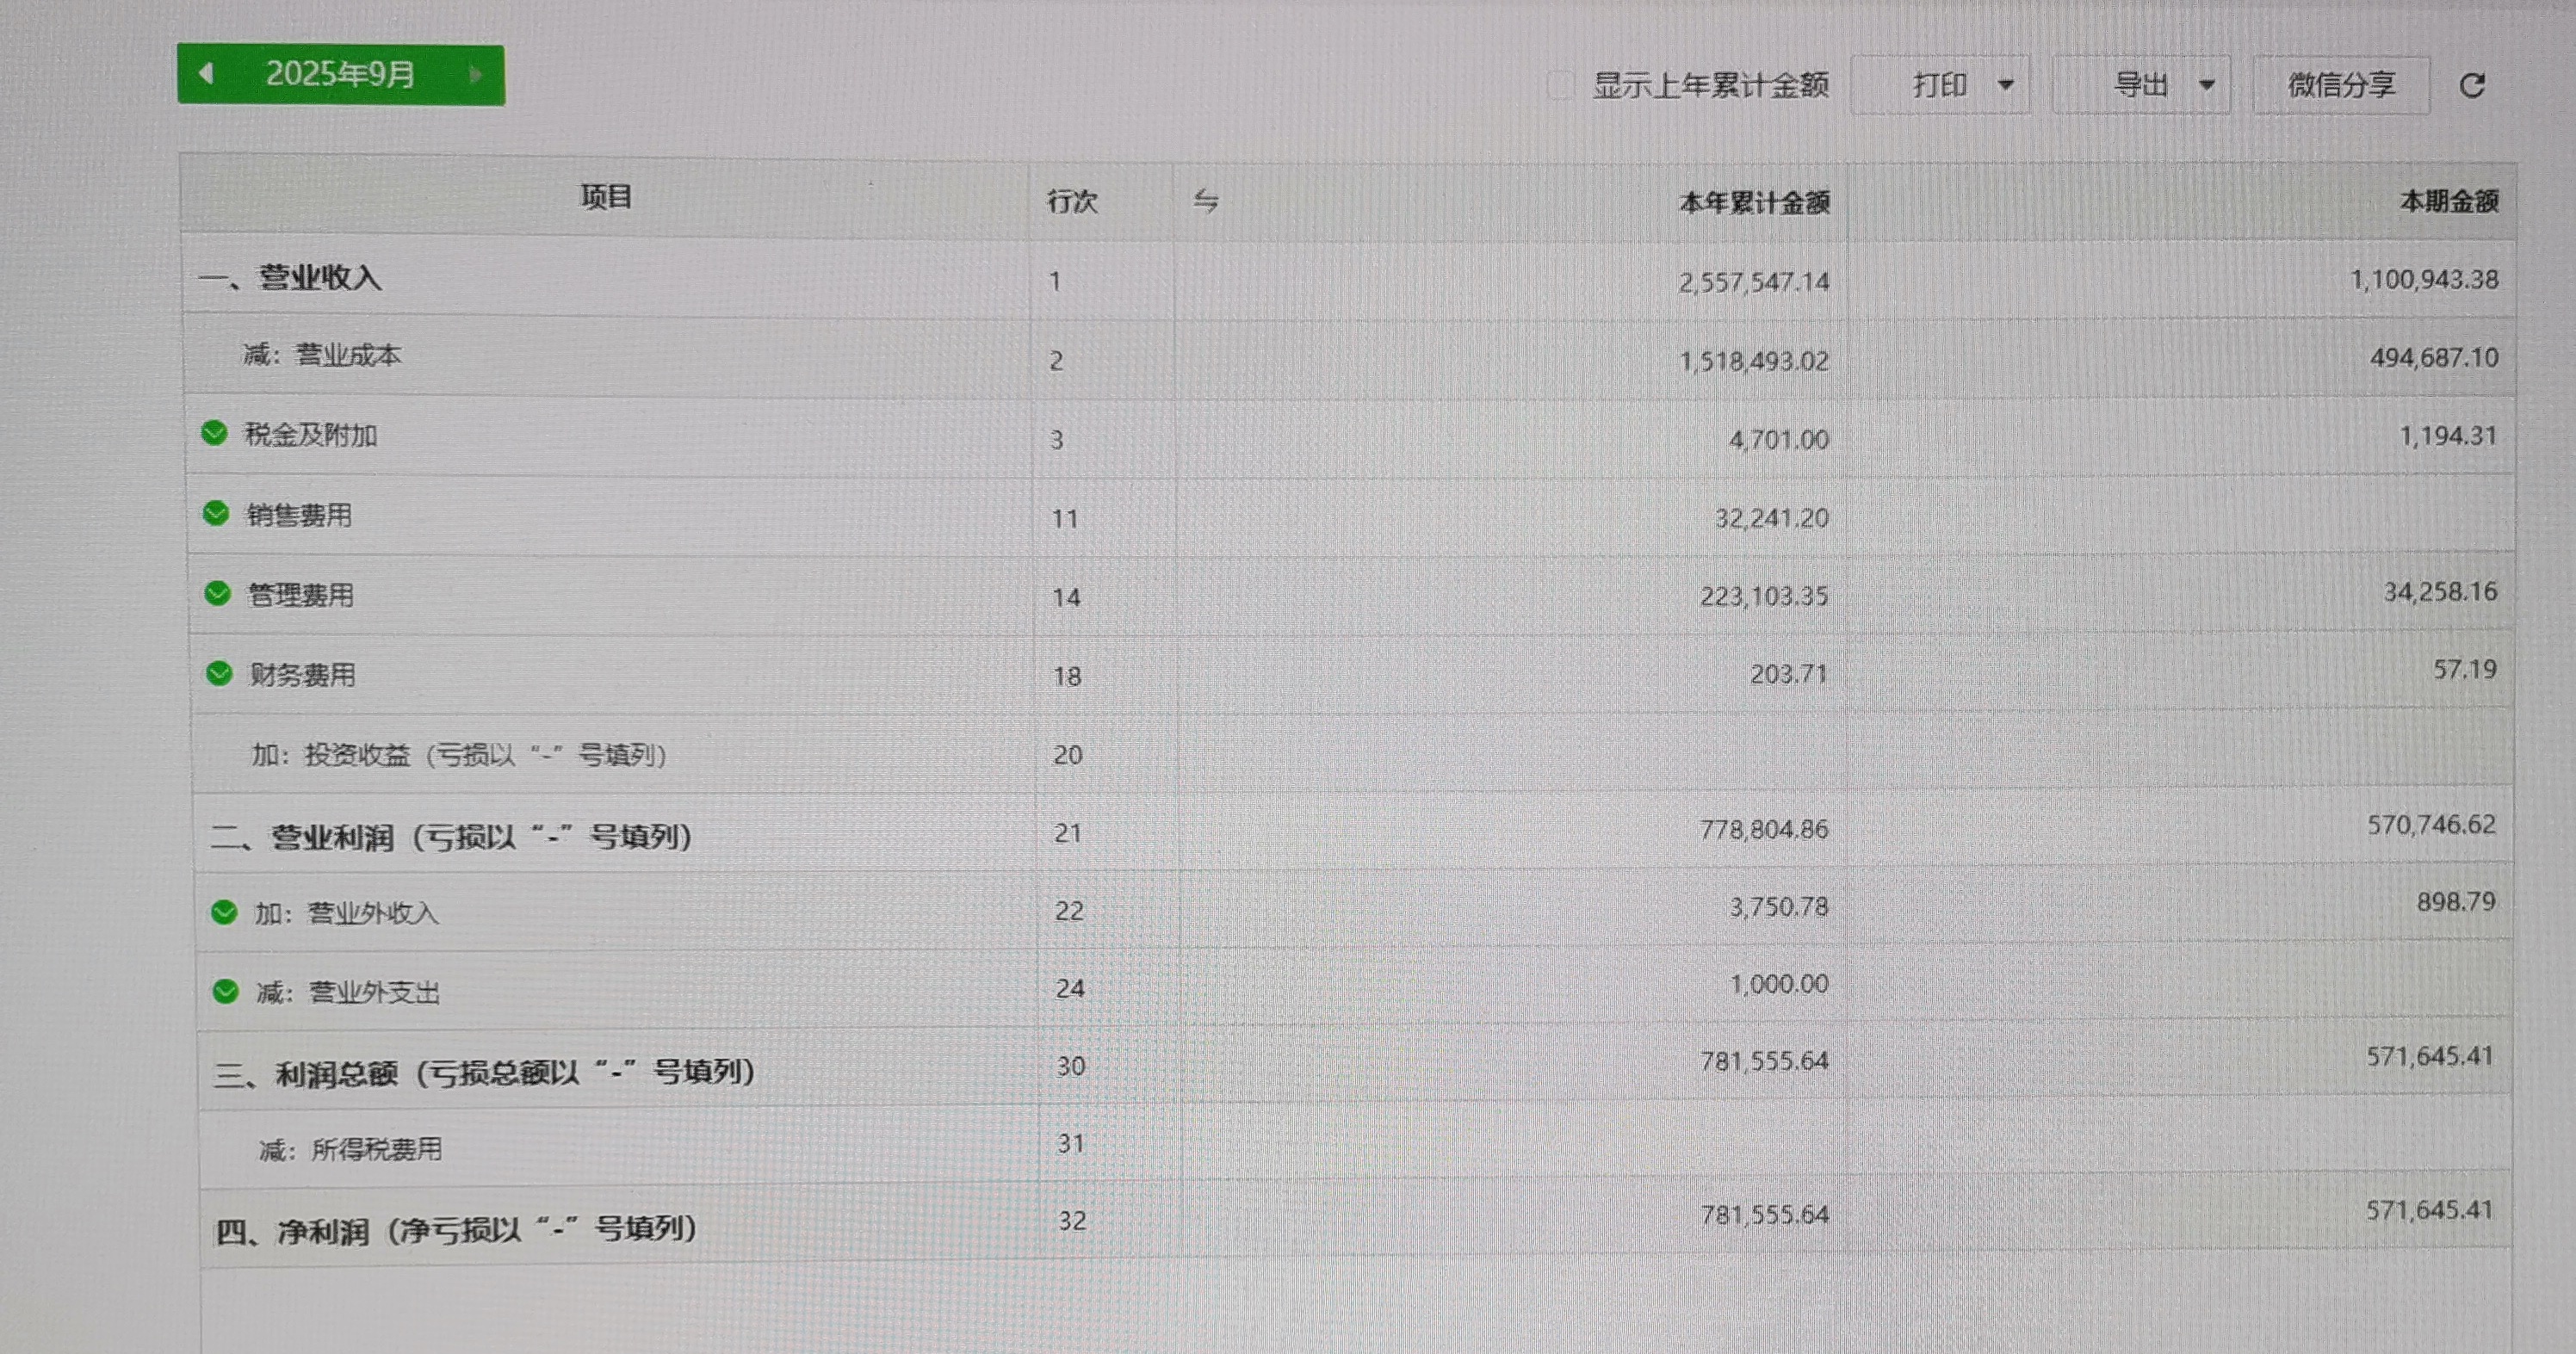2576x1354 pixels.
Task: Open the 2025年9月 period selector
Action: (340, 74)
